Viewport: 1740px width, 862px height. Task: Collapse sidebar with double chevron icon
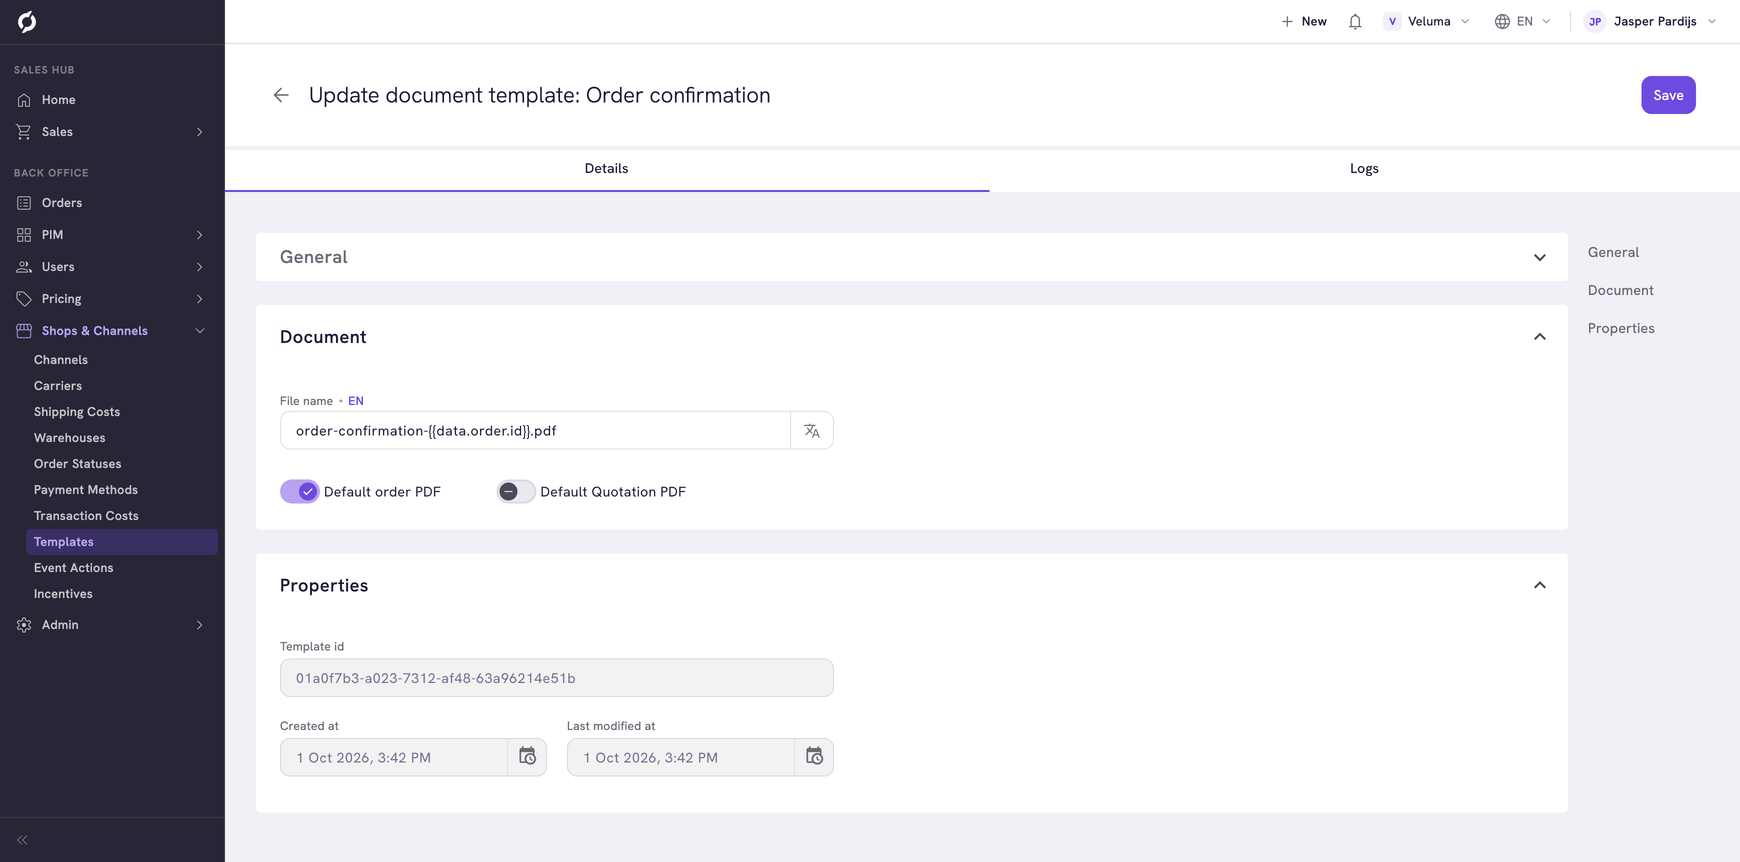[22, 840]
